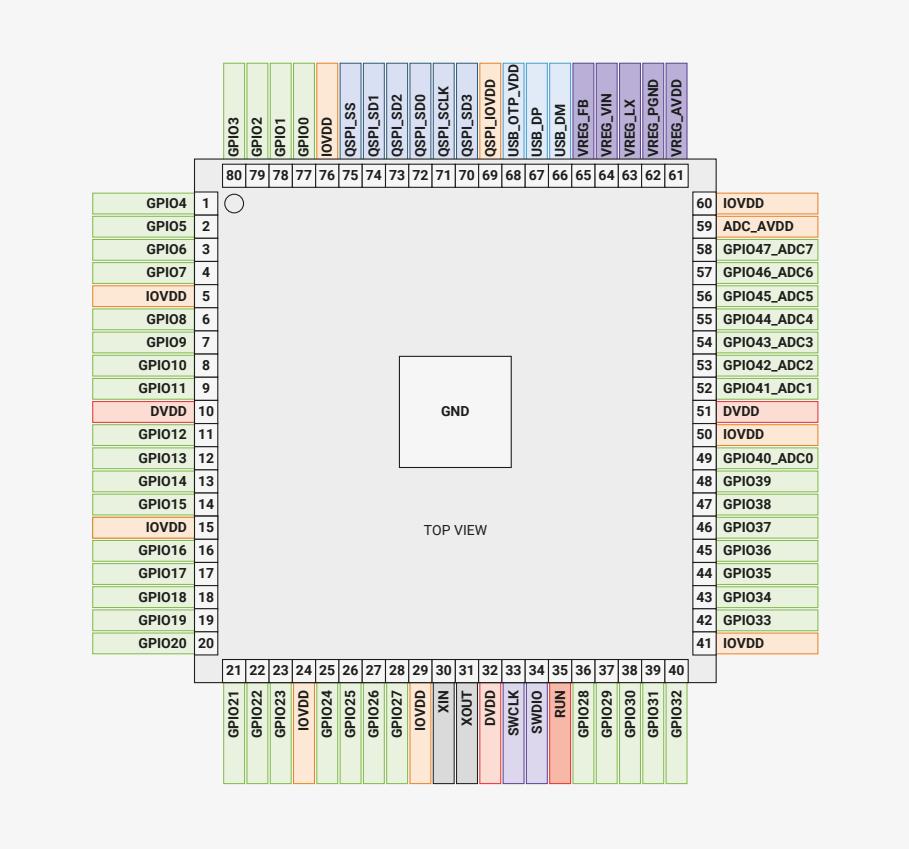The width and height of the screenshot is (909, 849).
Task: Select the DVDD label beside pin 51
Action: [768, 411]
